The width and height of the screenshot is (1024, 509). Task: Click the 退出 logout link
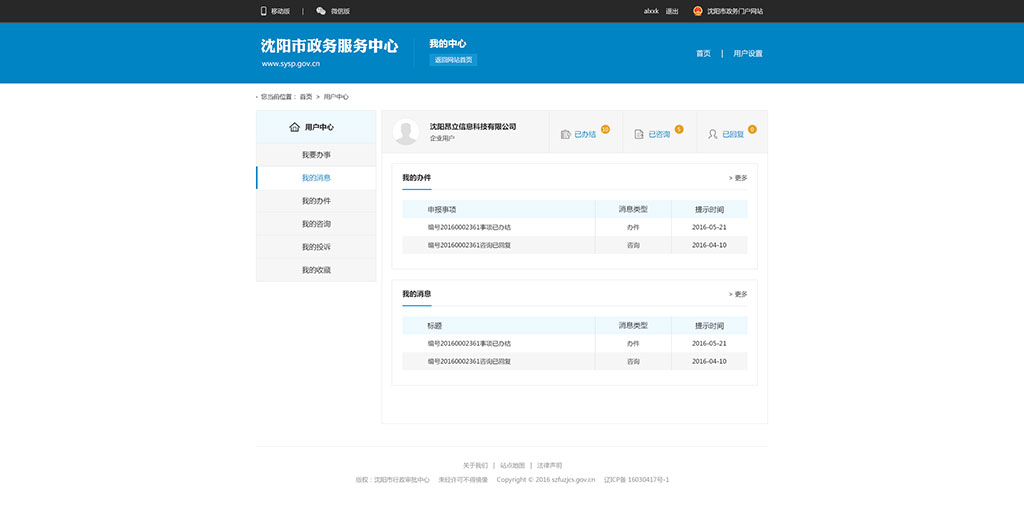pyautogui.click(x=672, y=11)
